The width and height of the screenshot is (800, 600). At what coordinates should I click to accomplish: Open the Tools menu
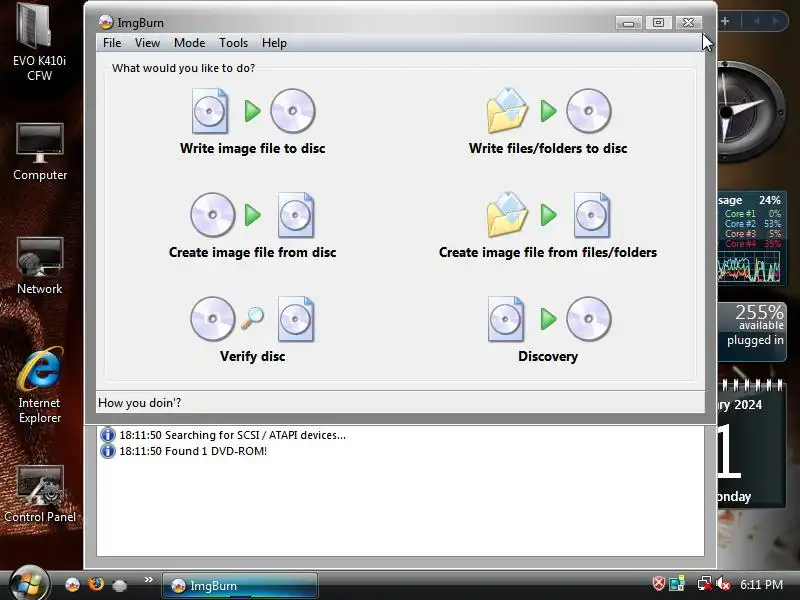click(233, 43)
